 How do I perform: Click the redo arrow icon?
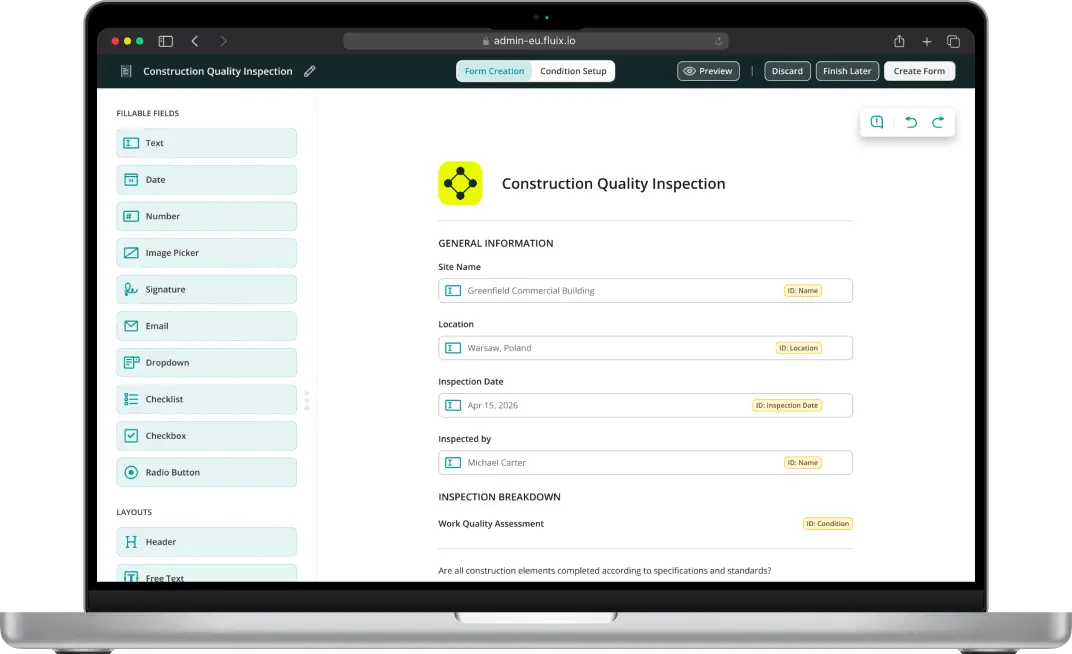tap(938, 122)
